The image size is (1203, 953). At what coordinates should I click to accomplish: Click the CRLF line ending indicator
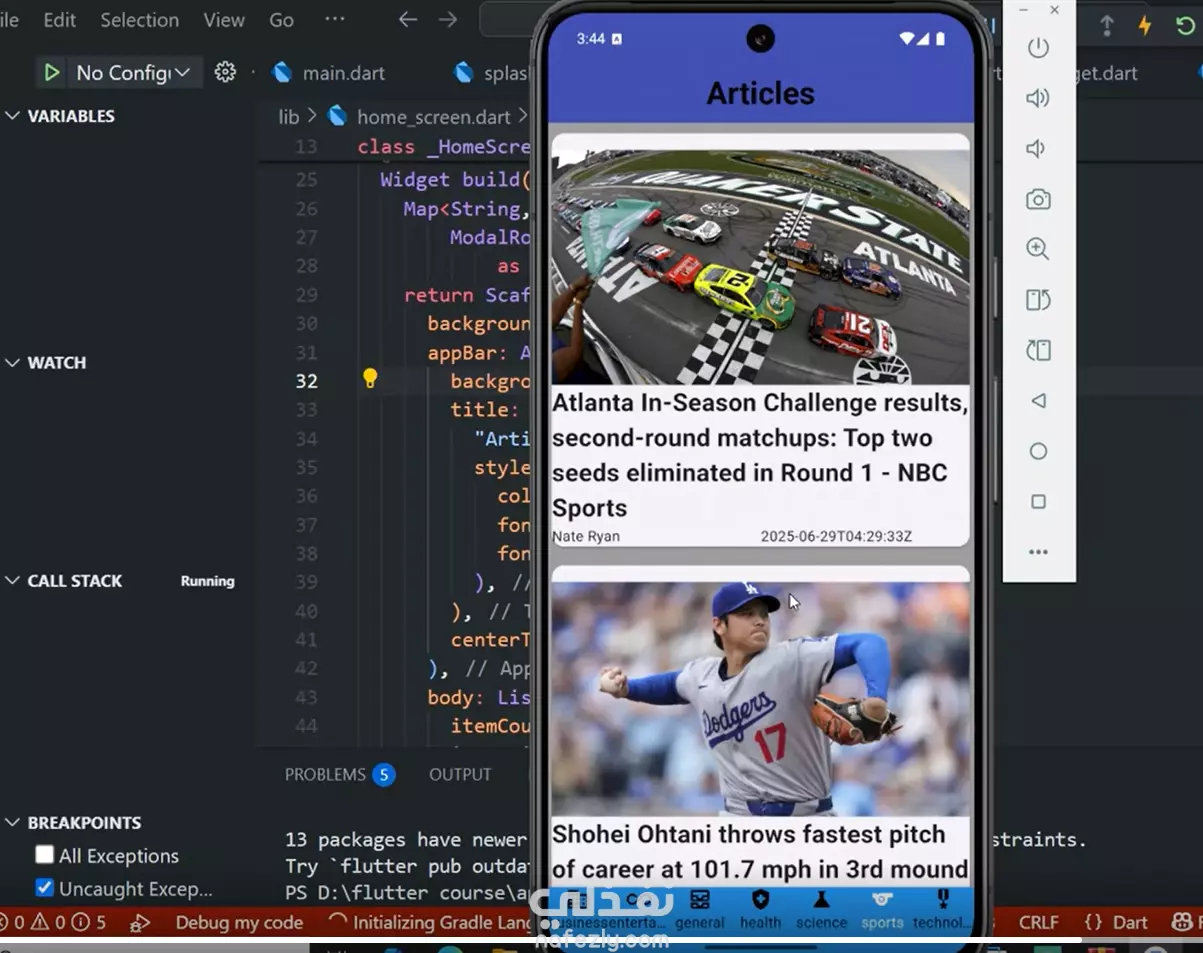click(x=1038, y=922)
